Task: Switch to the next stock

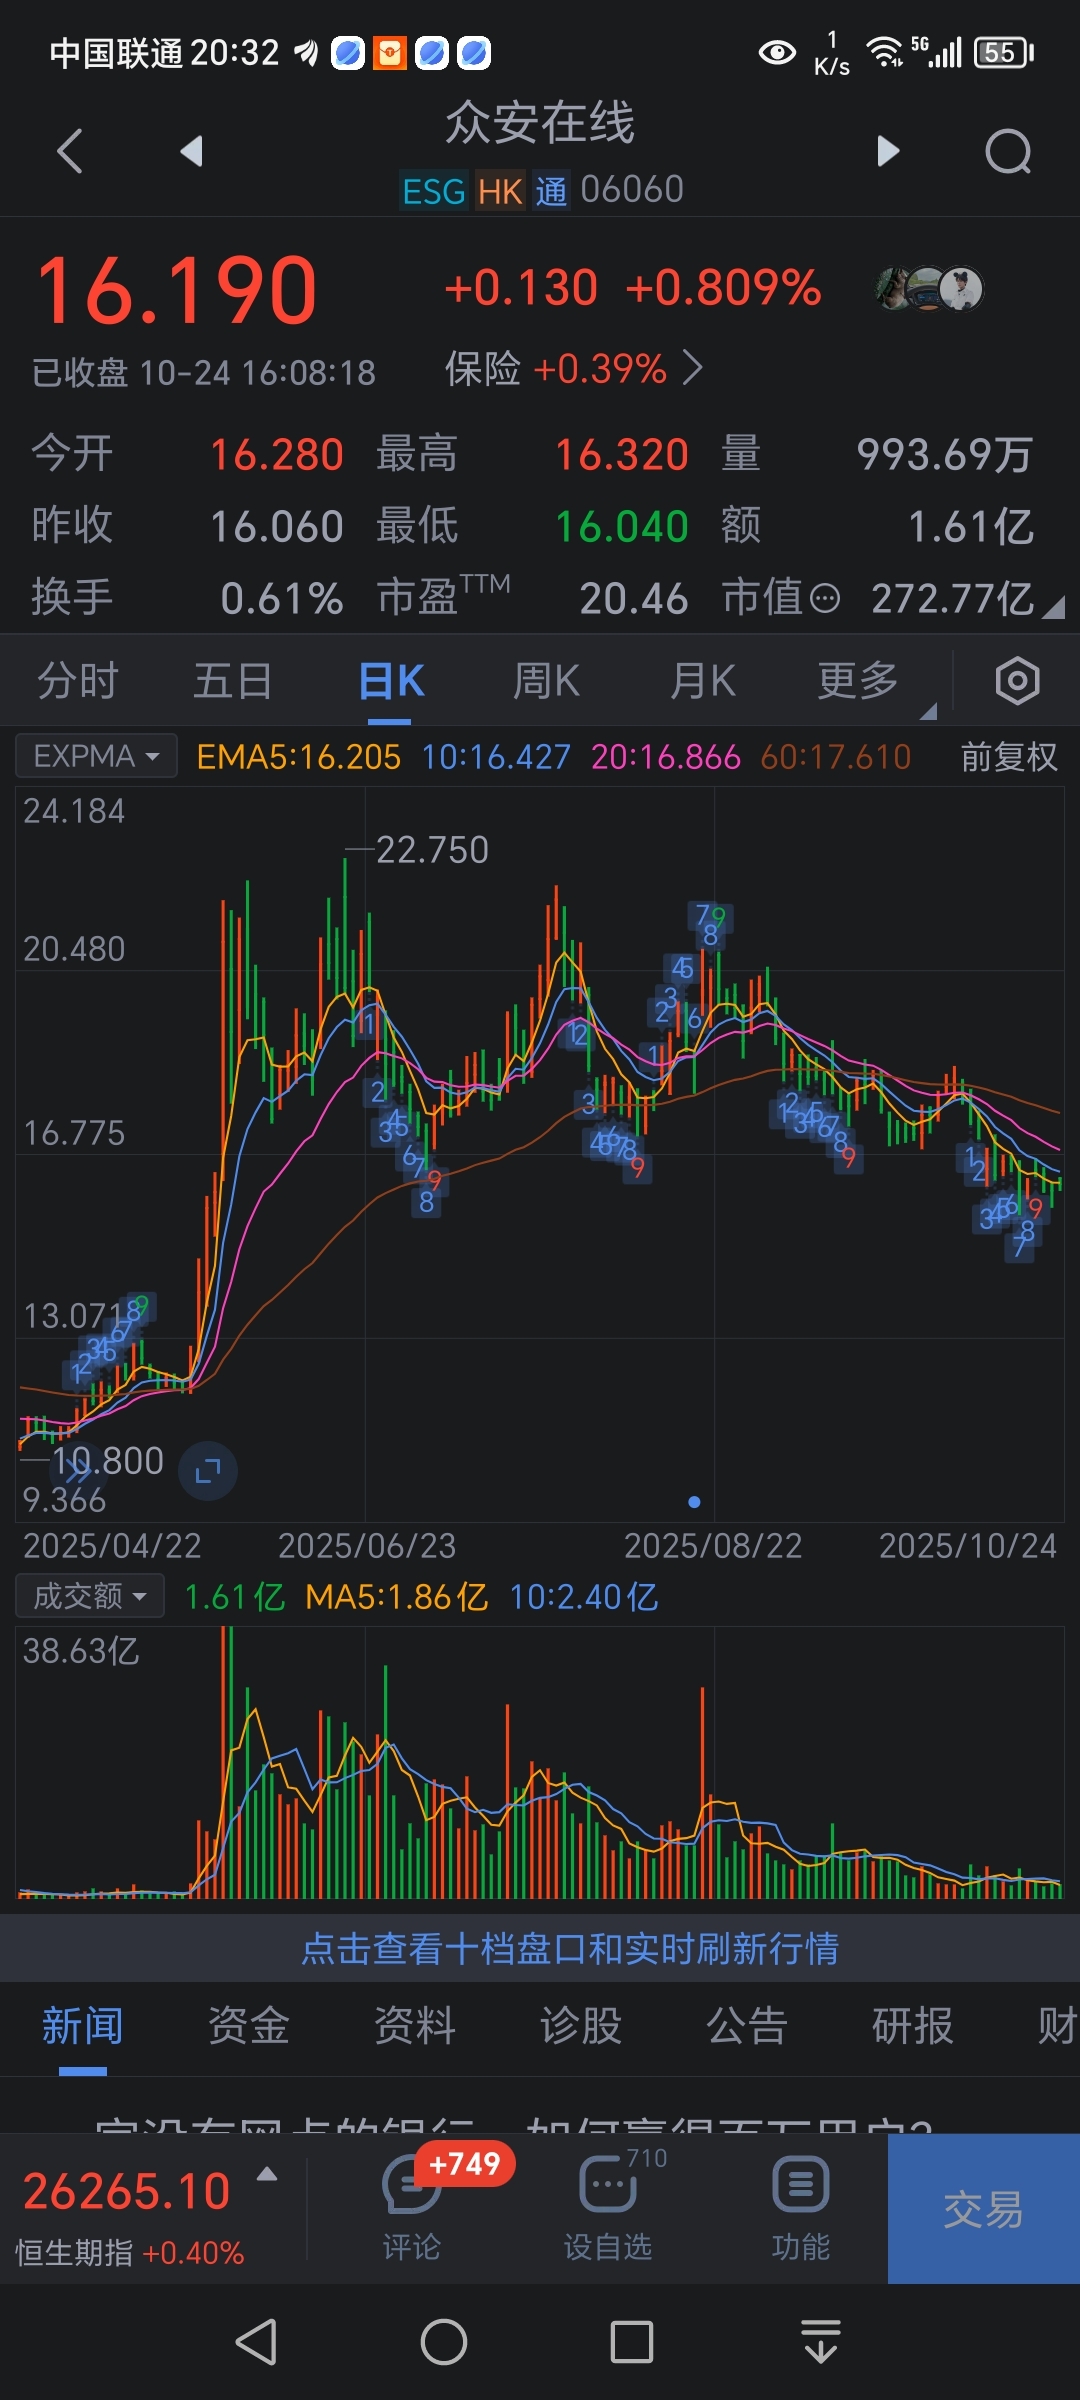Action: (x=888, y=151)
